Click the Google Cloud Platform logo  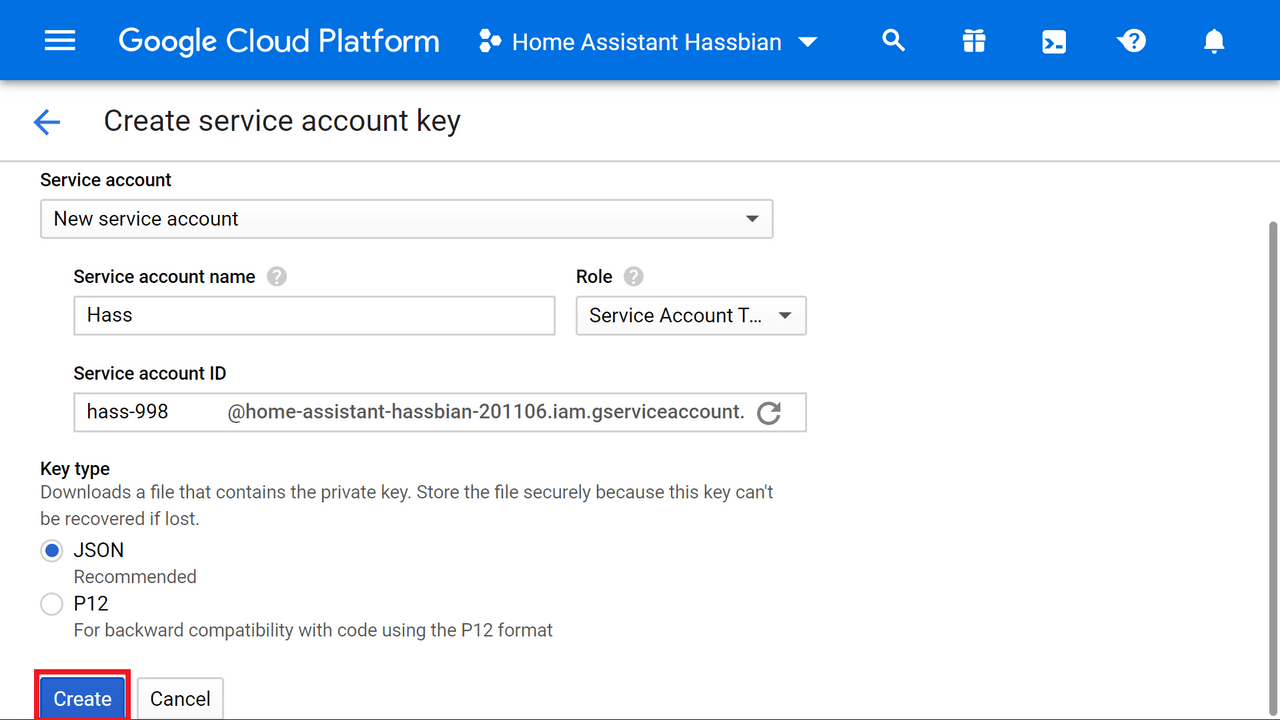pyautogui.click(x=279, y=41)
